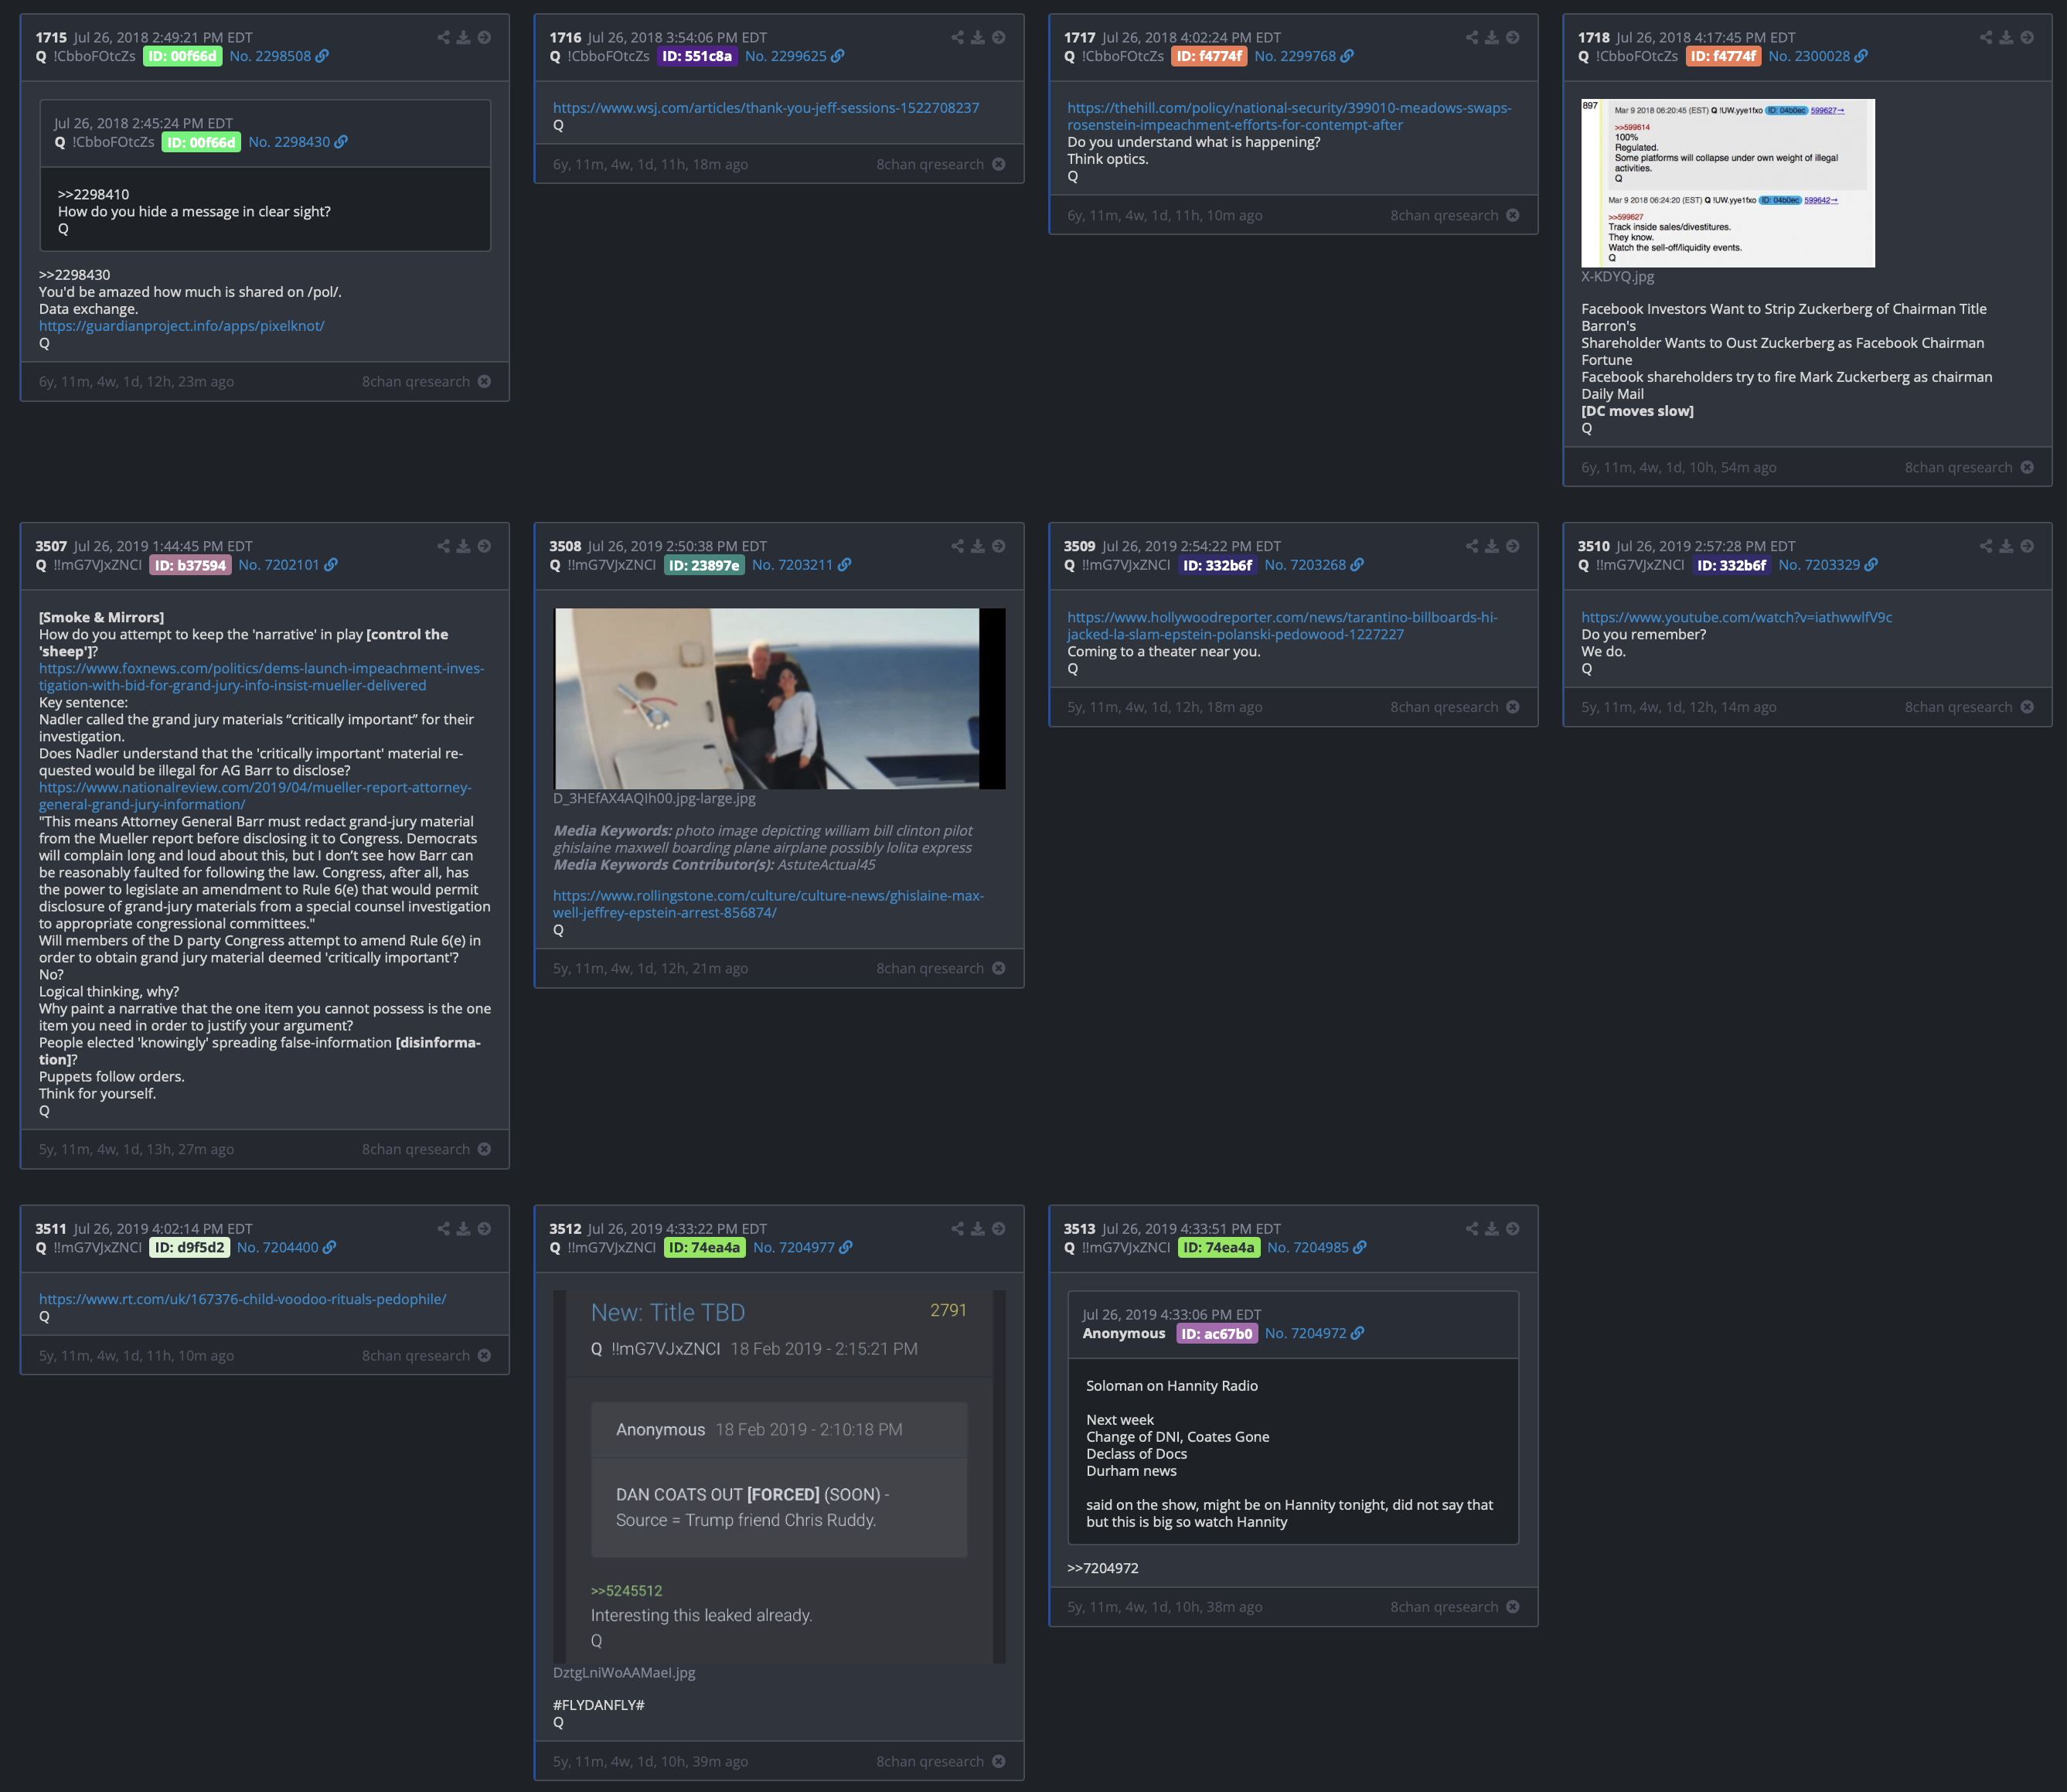Open the hollywoodreporter.com tarantino-billboards link
This screenshot has height=1792, width=2067.
1282,626
